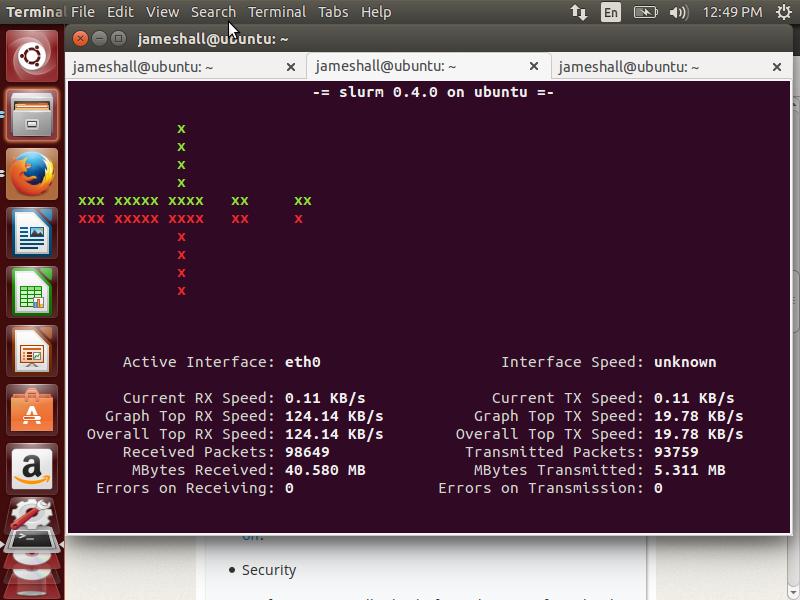The height and width of the screenshot is (600, 800).
Task: Click Security item in background window
Action: pyautogui.click(x=268, y=570)
